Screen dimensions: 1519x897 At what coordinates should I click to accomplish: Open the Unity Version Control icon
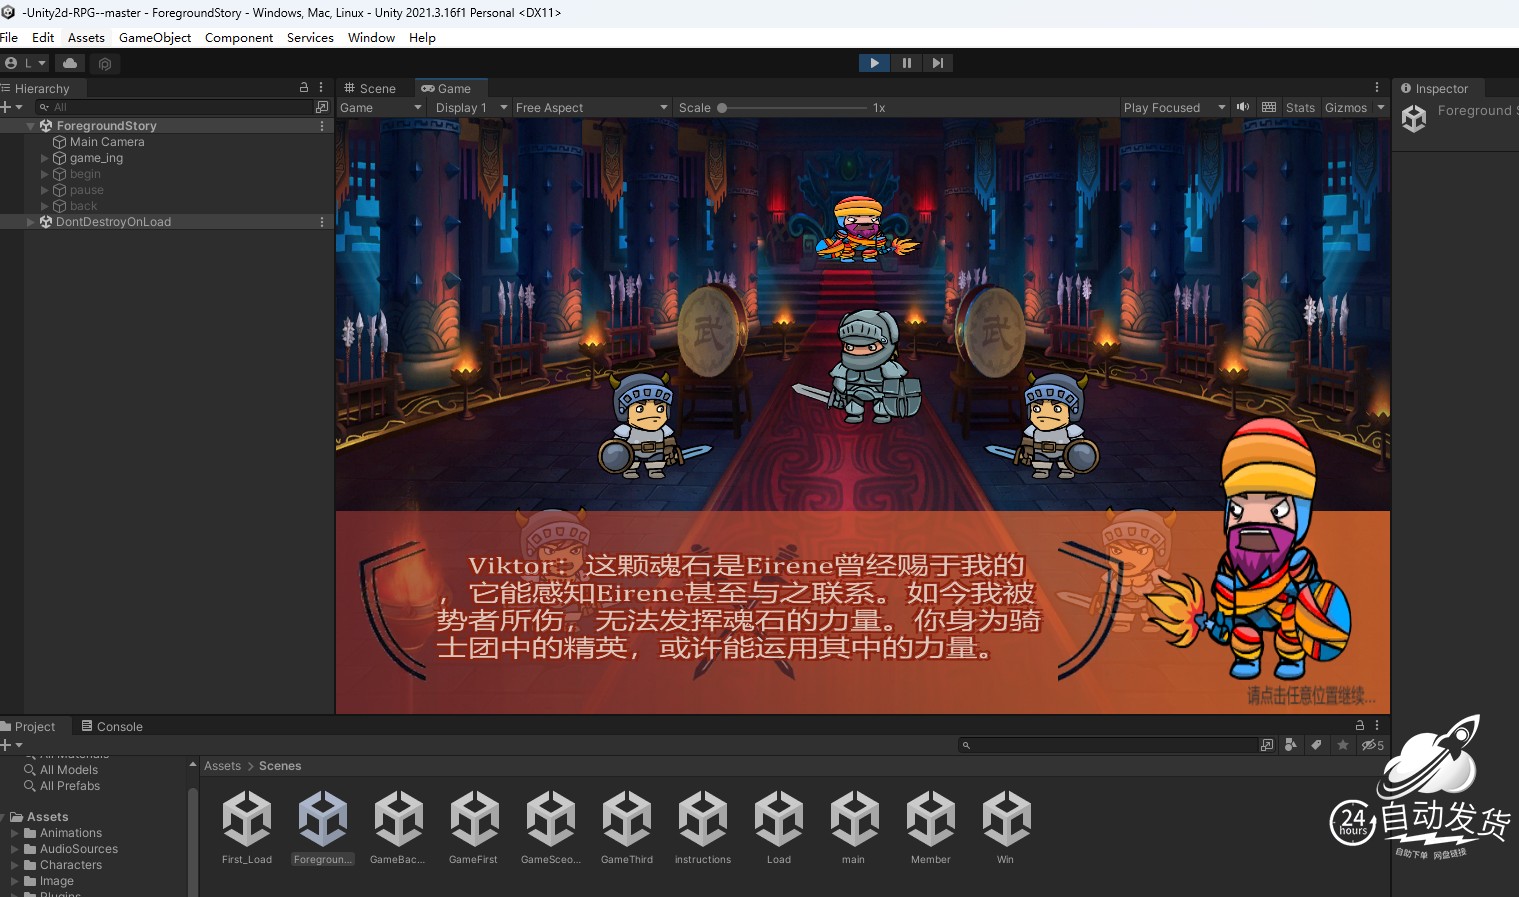click(x=105, y=63)
